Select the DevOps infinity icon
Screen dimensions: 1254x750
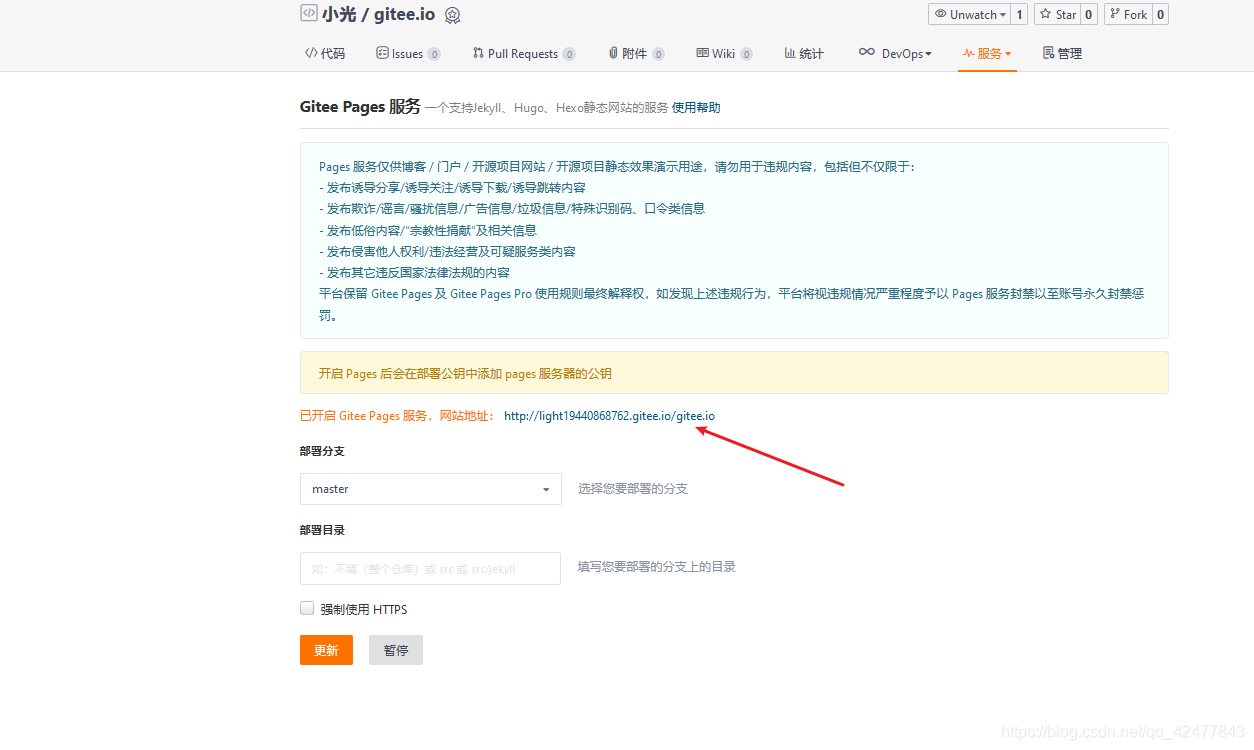point(868,53)
